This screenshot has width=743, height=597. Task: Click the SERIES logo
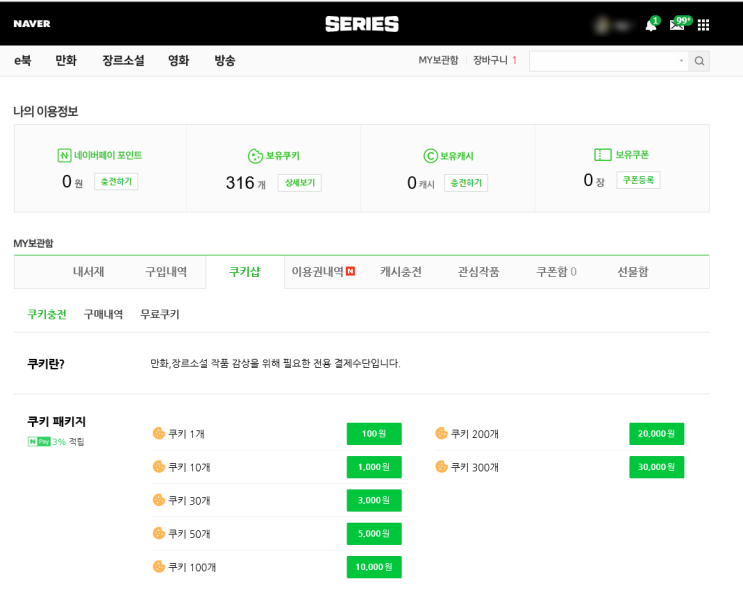click(362, 24)
